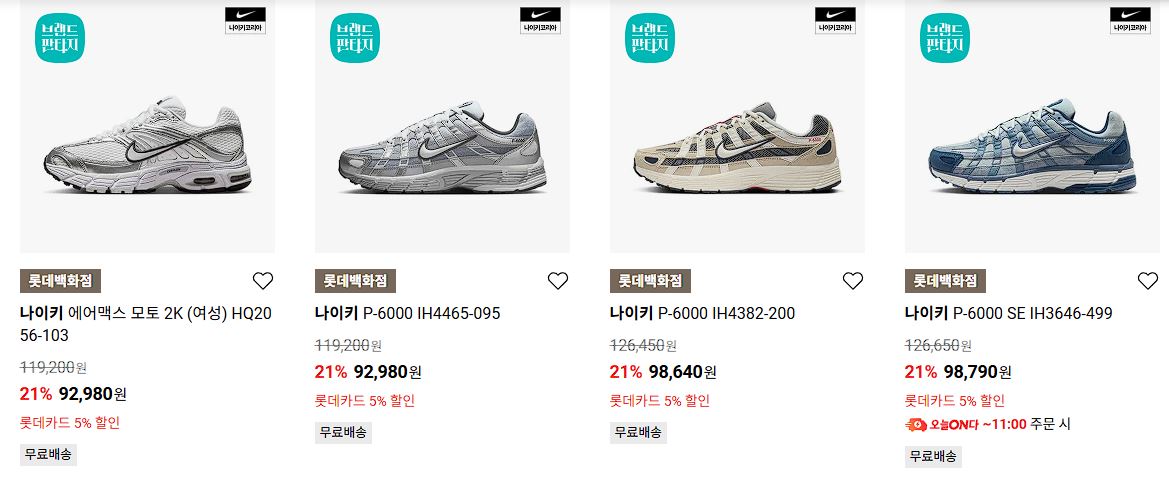
Task: Open the white Air Max Moto 2K shoe image
Action: (x=147, y=146)
